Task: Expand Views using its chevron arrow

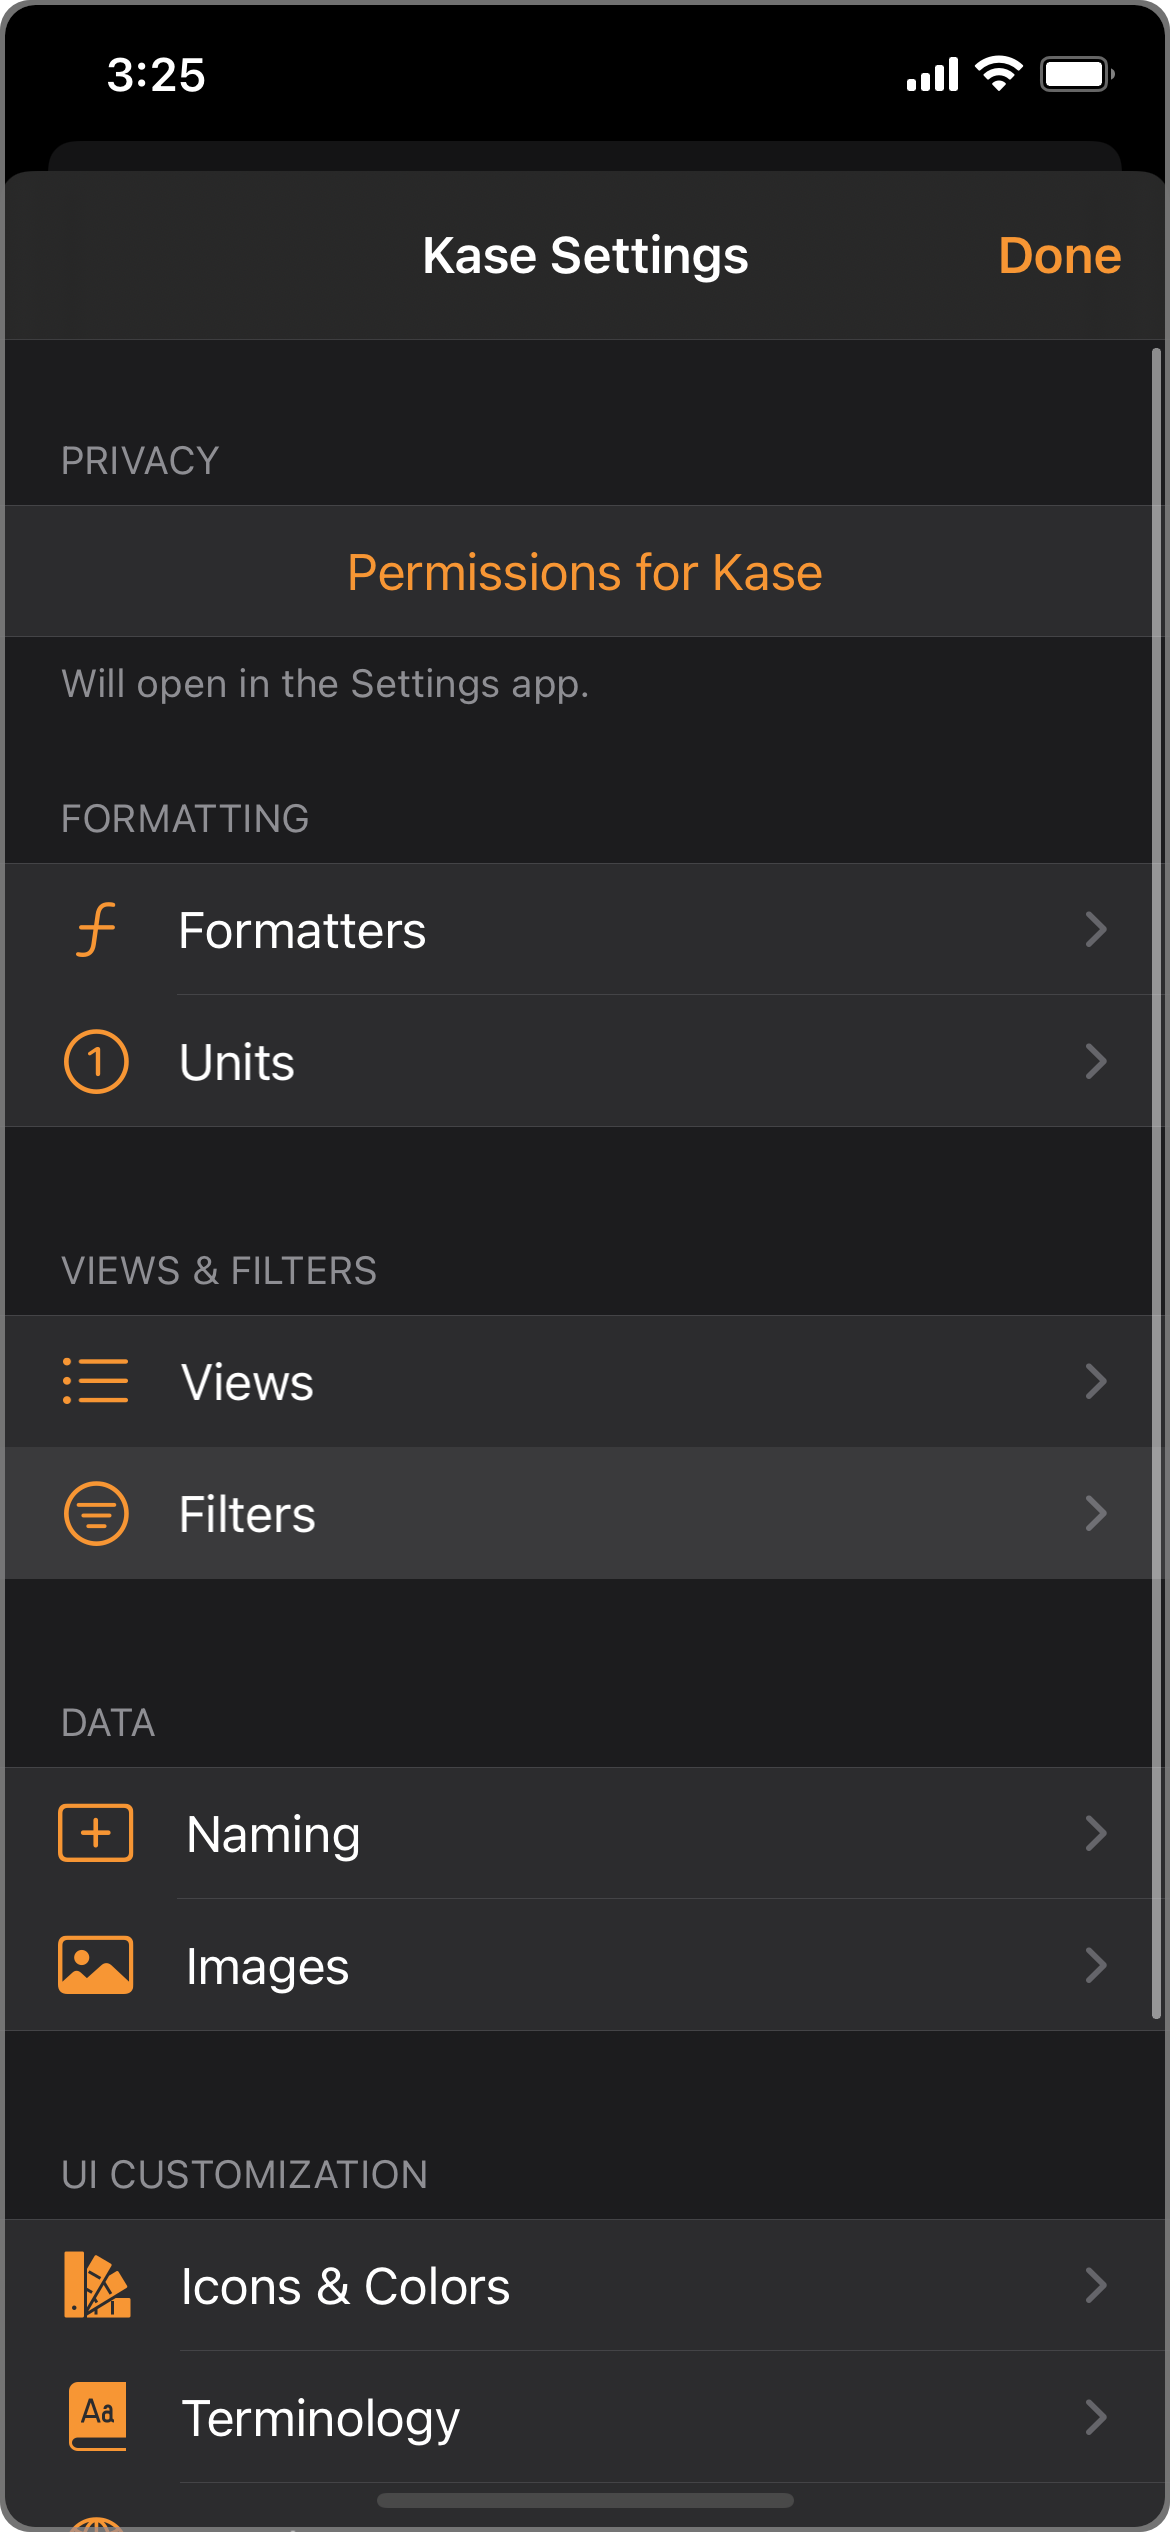Action: (x=1096, y=1382)
